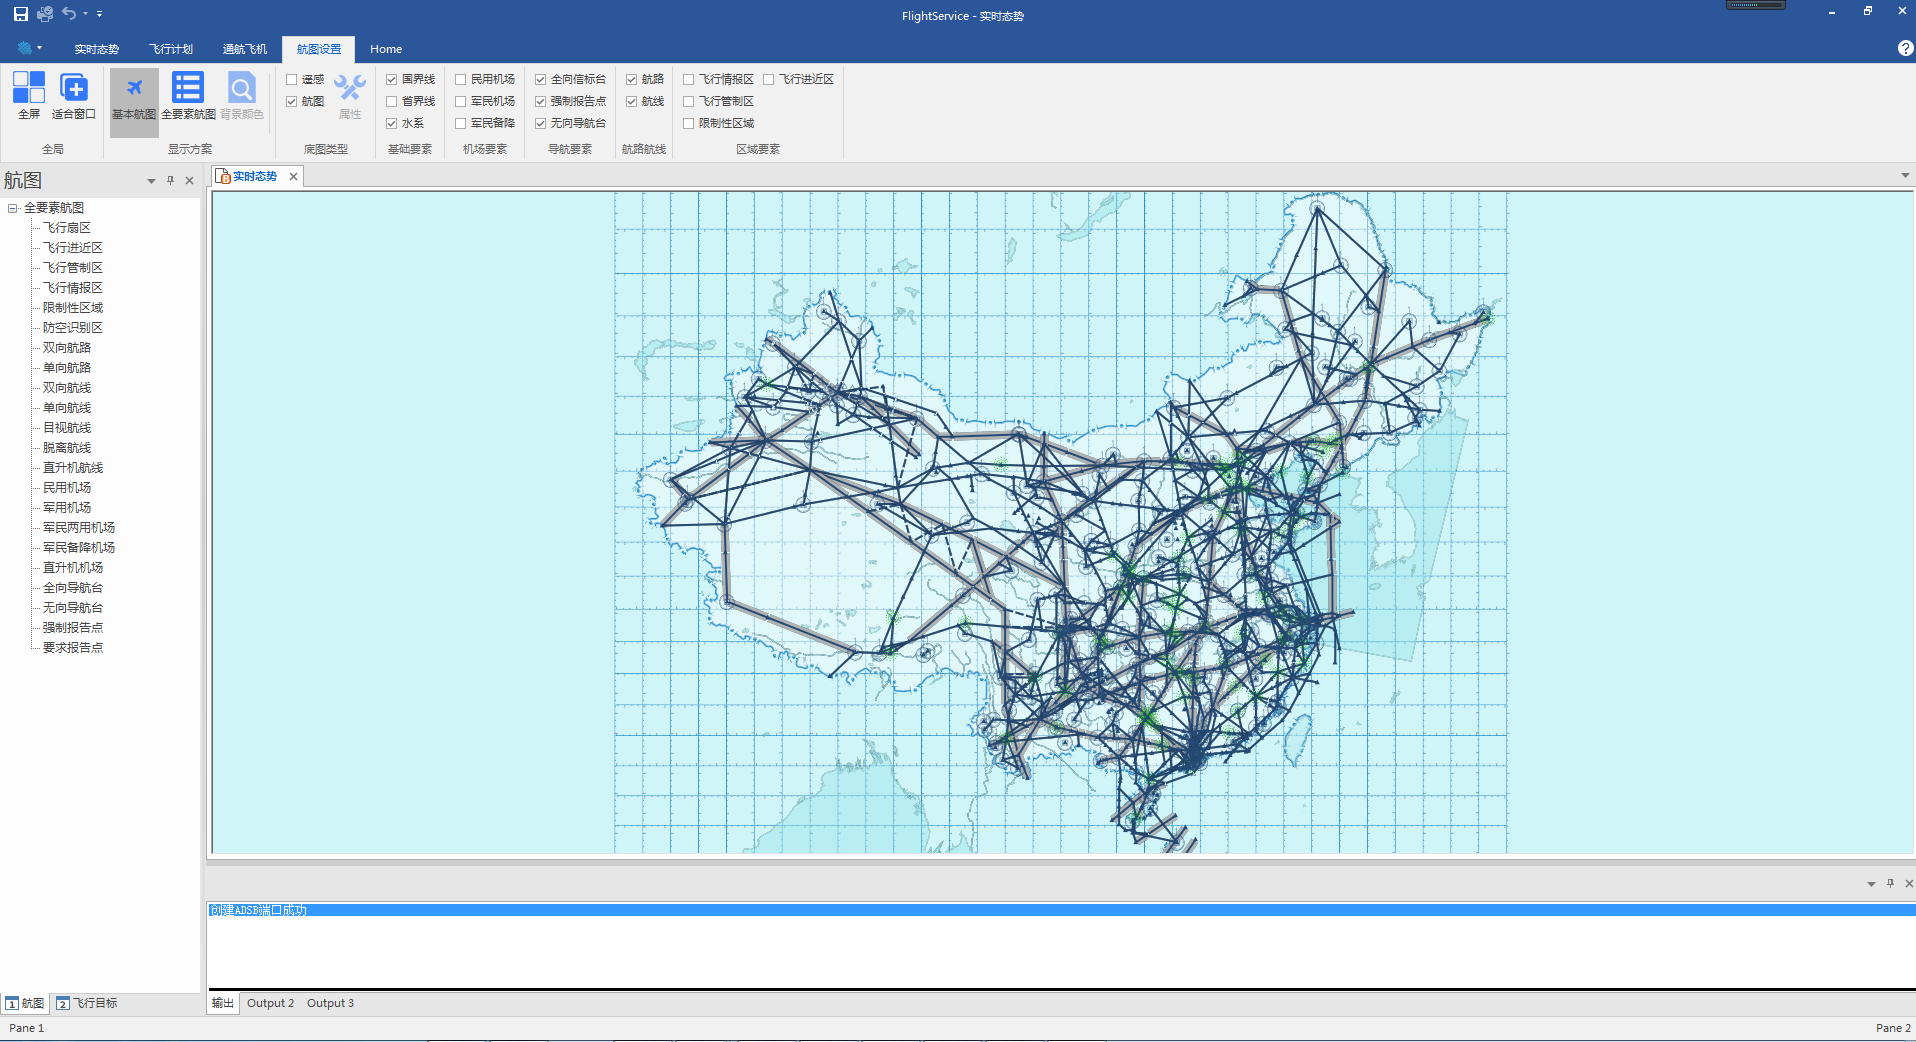
Task: Toggle the 水系 checkbox
Action: click(392, 123)
